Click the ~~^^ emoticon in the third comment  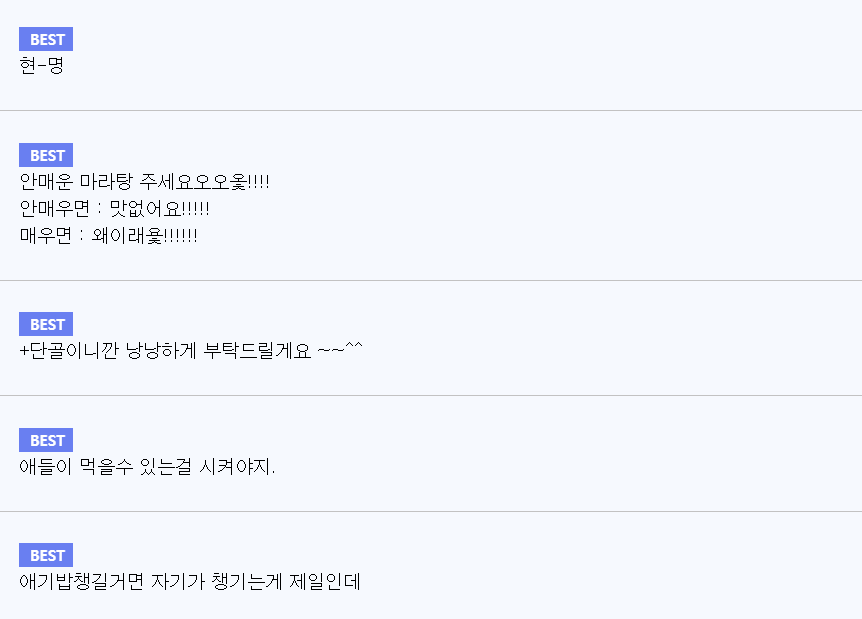pyautogui.click(x=340, y=351)
